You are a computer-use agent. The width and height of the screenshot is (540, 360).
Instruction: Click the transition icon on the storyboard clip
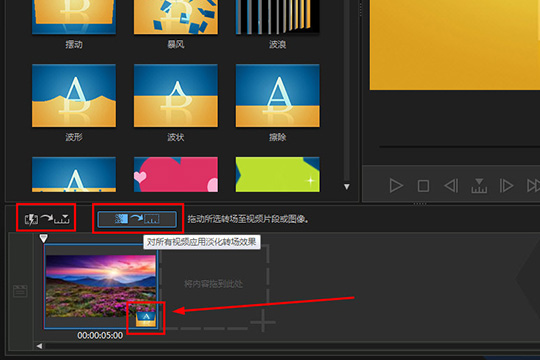146,319
